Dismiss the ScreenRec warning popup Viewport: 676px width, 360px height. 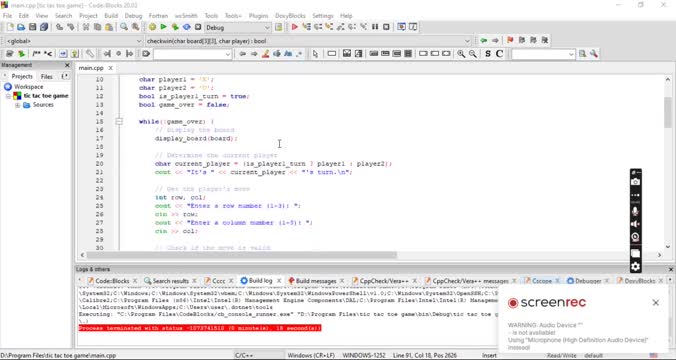[655, 303]
